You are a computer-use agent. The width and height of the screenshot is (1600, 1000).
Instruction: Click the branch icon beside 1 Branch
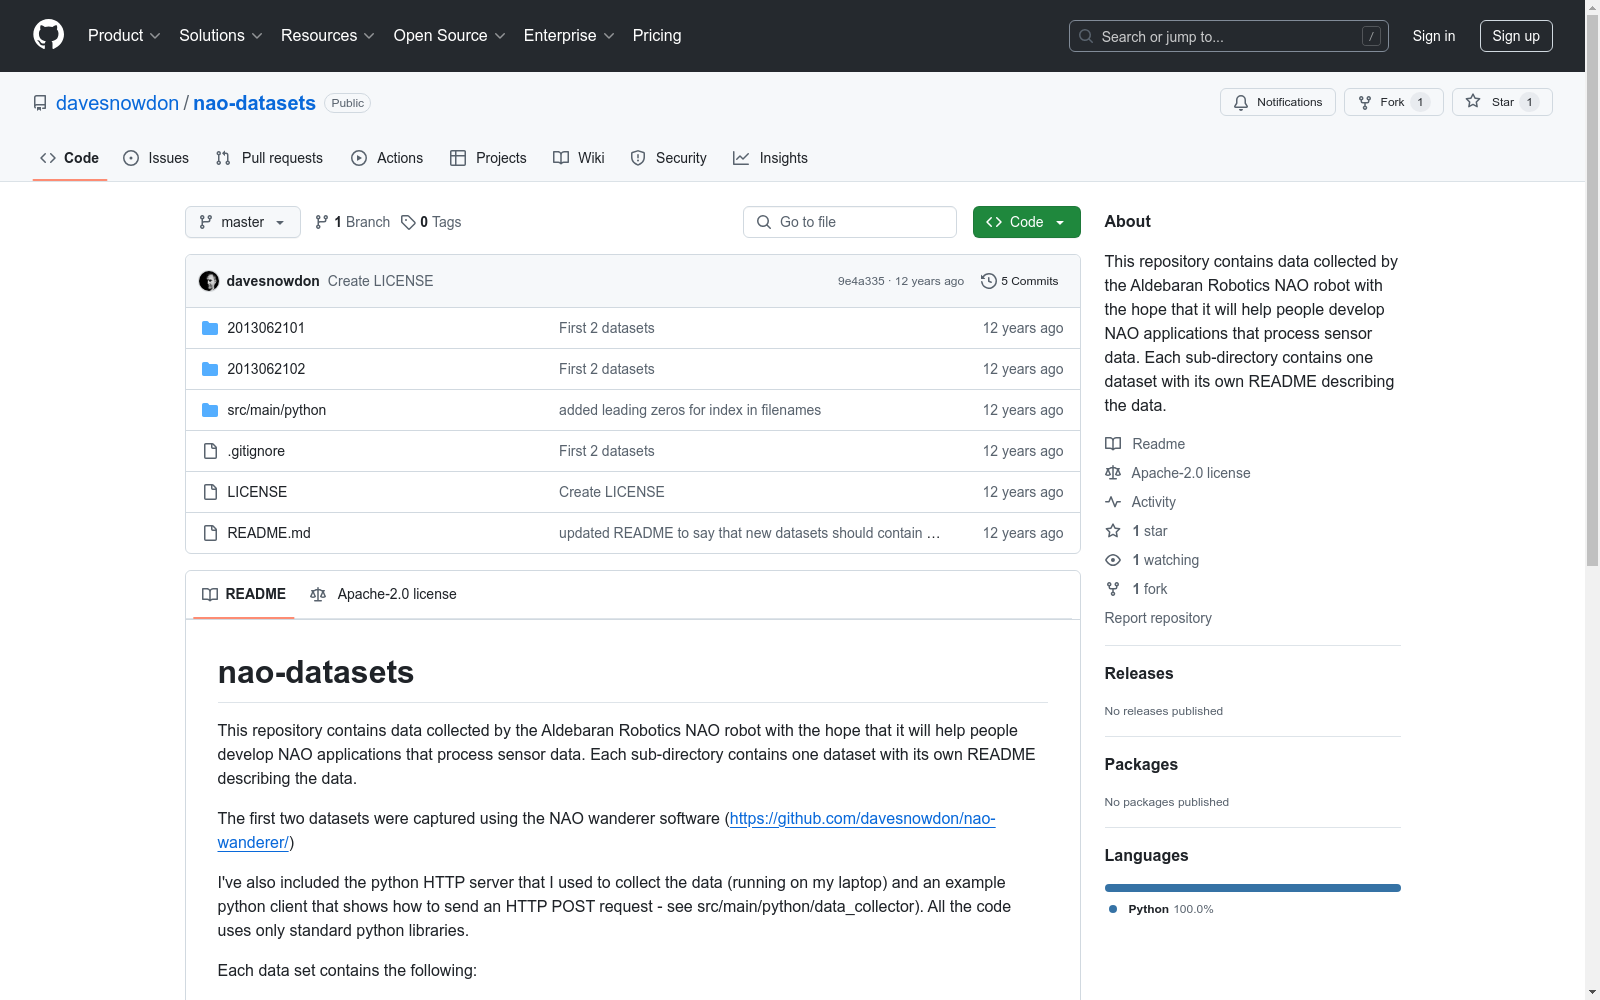322,222
